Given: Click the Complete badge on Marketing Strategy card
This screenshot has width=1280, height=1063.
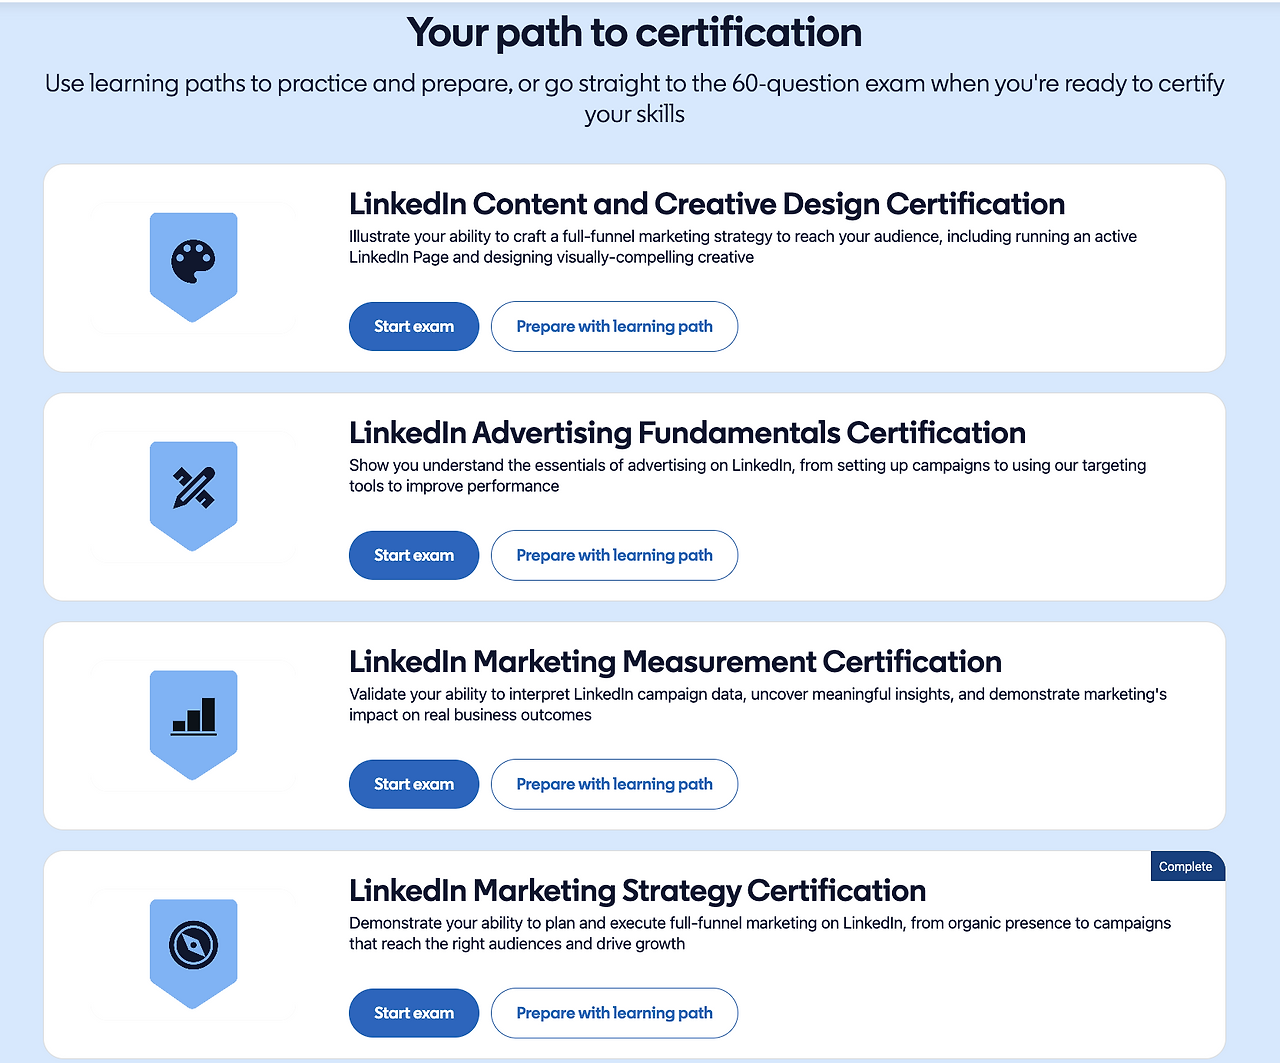Looking at the screenshot, I should (x=1187, y=867).
